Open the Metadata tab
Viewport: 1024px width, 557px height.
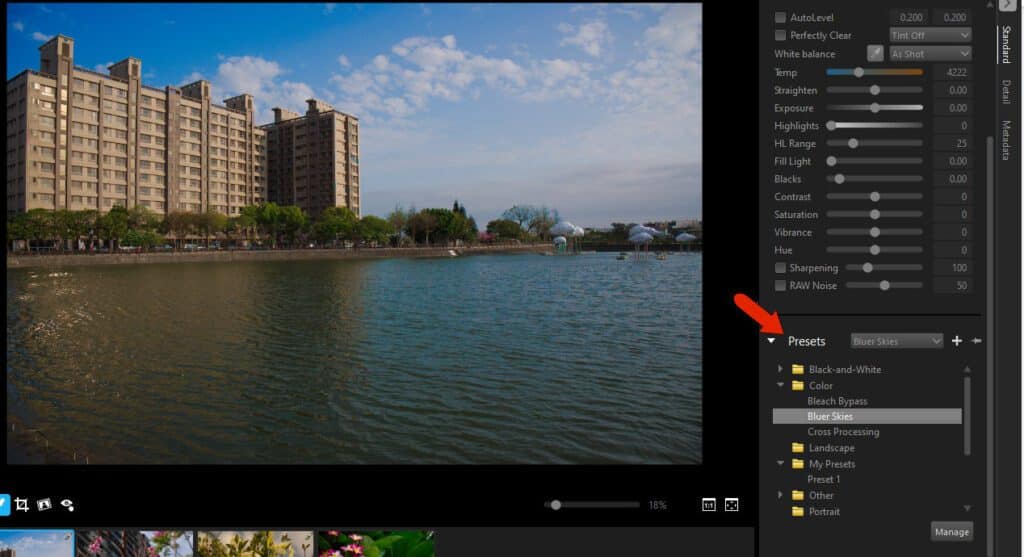pos(1005,140)
